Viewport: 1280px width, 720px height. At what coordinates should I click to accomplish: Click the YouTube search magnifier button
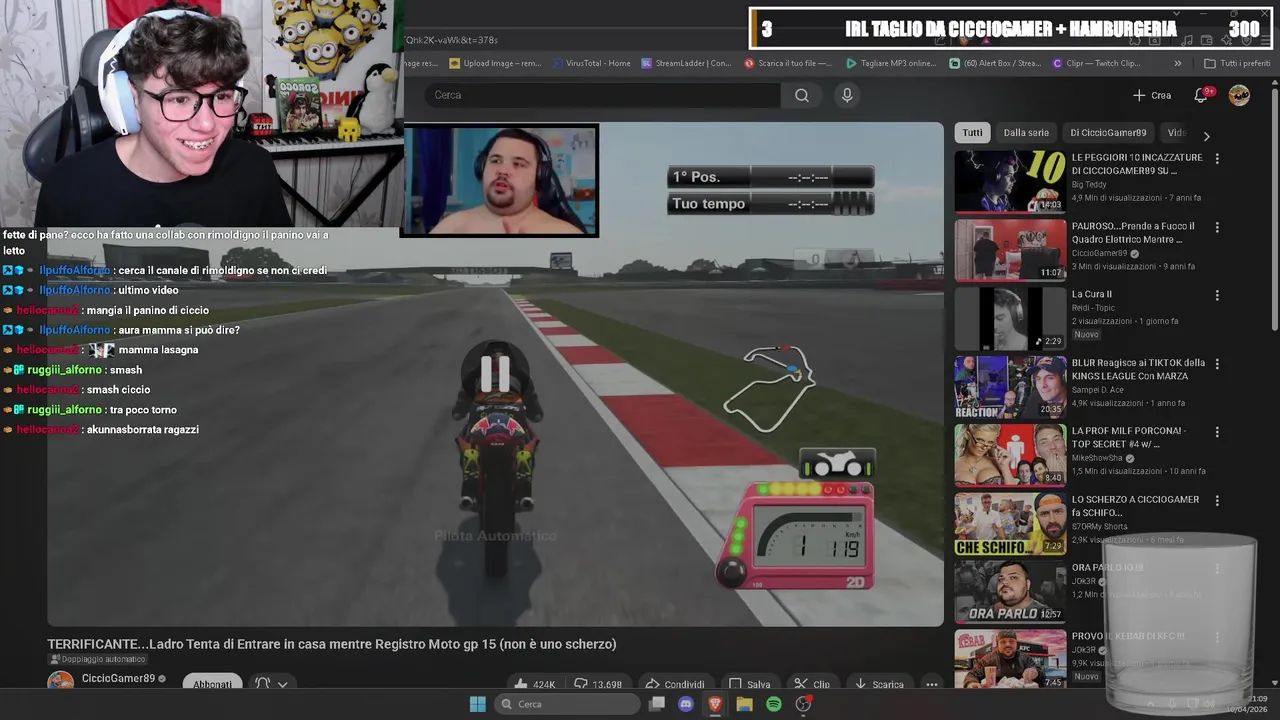click(802, 95)
